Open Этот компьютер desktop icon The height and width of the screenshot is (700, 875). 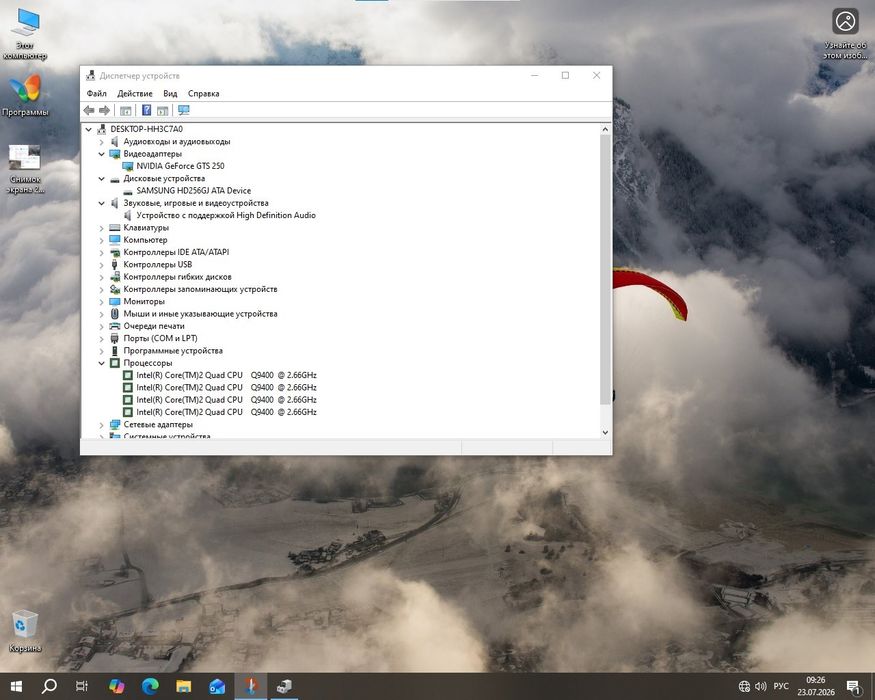[25, 33]
